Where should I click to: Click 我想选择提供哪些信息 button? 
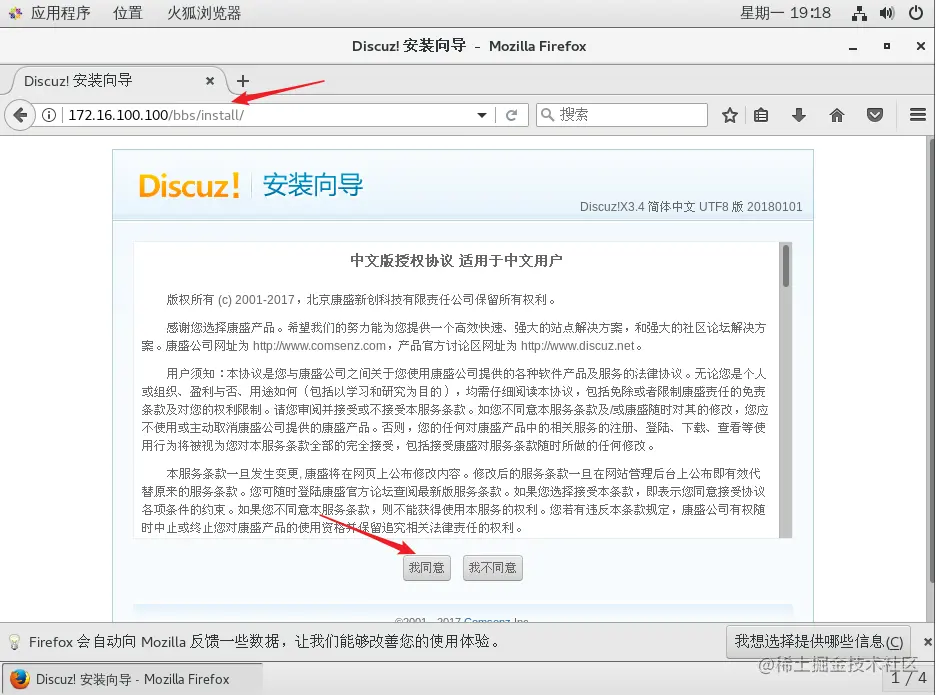coord(818,642)
